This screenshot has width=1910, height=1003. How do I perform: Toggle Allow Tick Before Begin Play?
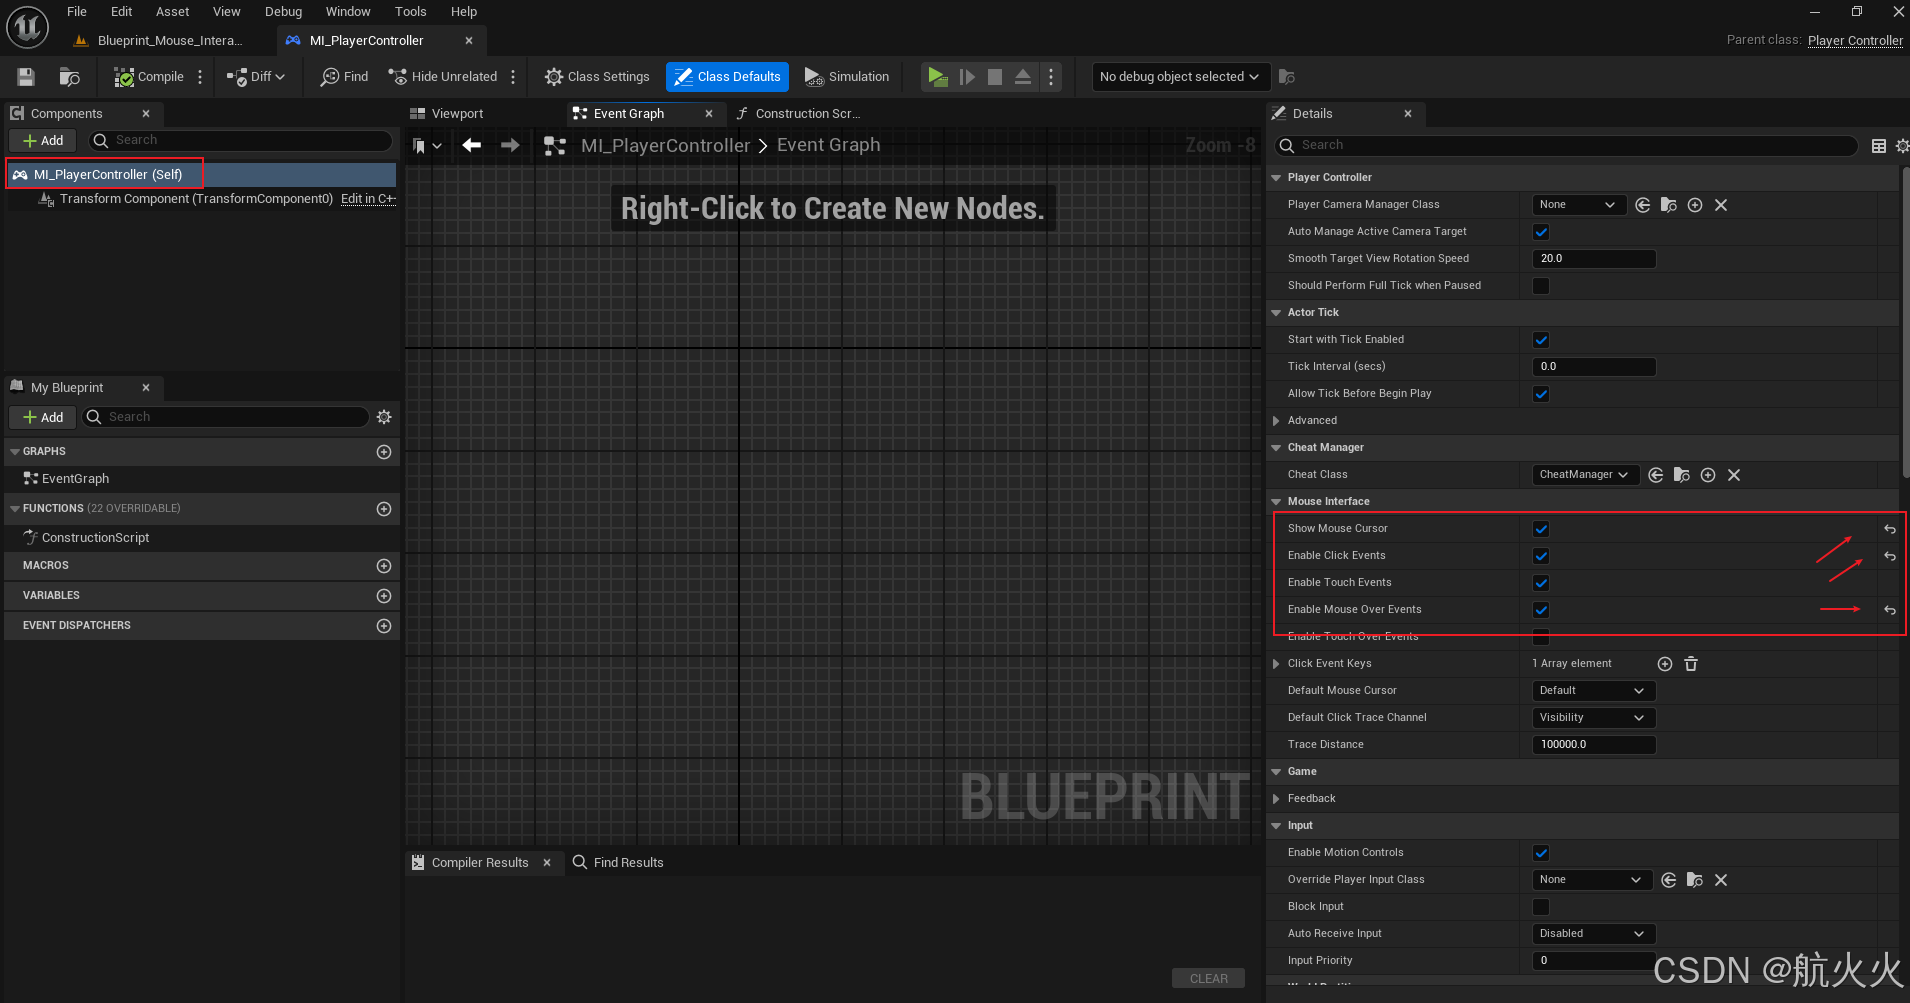[x=1541, y=394]
